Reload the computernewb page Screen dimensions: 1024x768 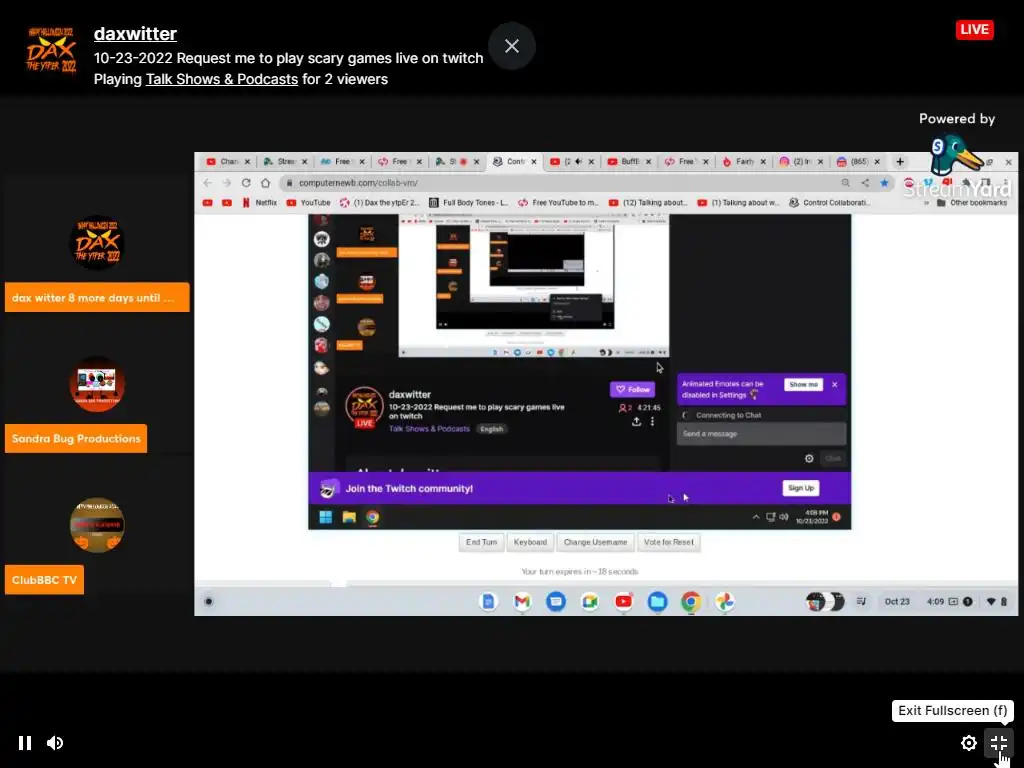pos(246,183)
